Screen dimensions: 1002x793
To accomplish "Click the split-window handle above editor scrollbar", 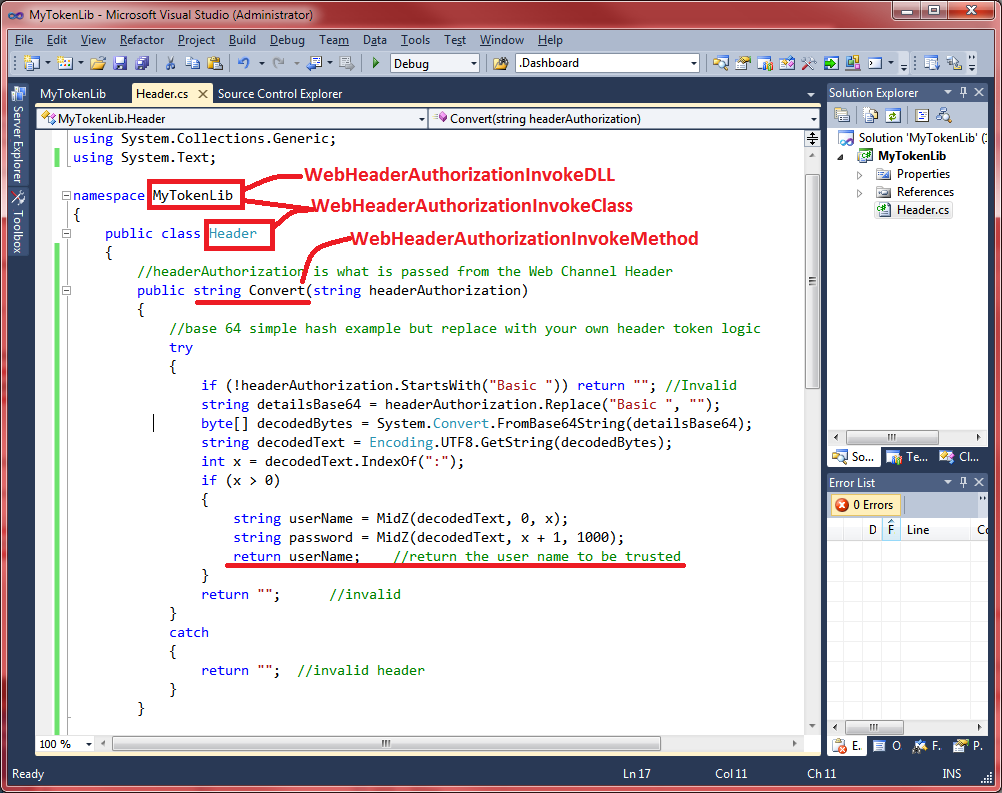I will tap(812, 139).
